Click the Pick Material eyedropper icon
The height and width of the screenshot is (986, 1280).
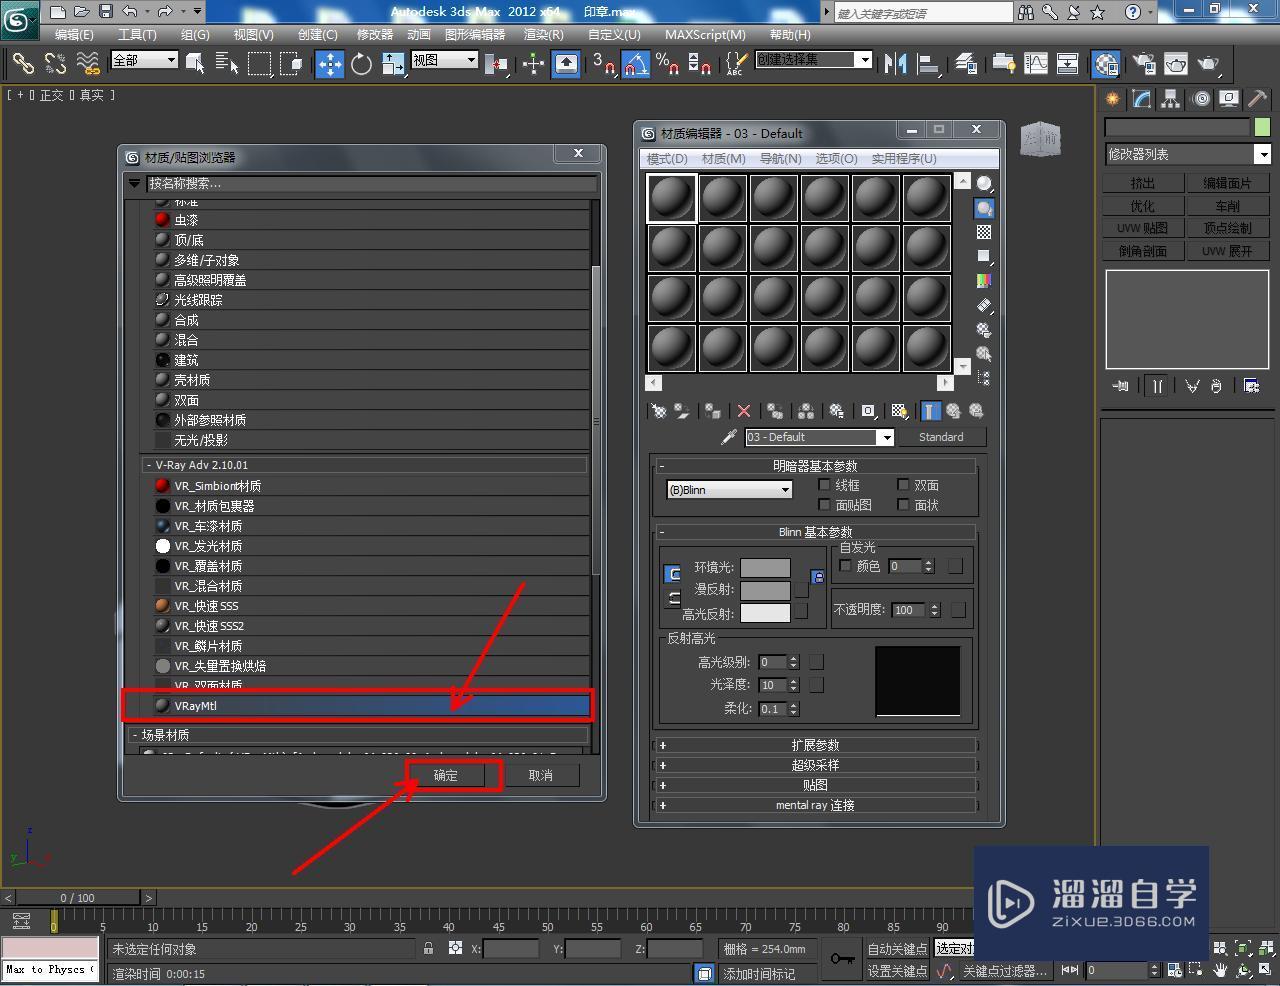pos(729,437)
